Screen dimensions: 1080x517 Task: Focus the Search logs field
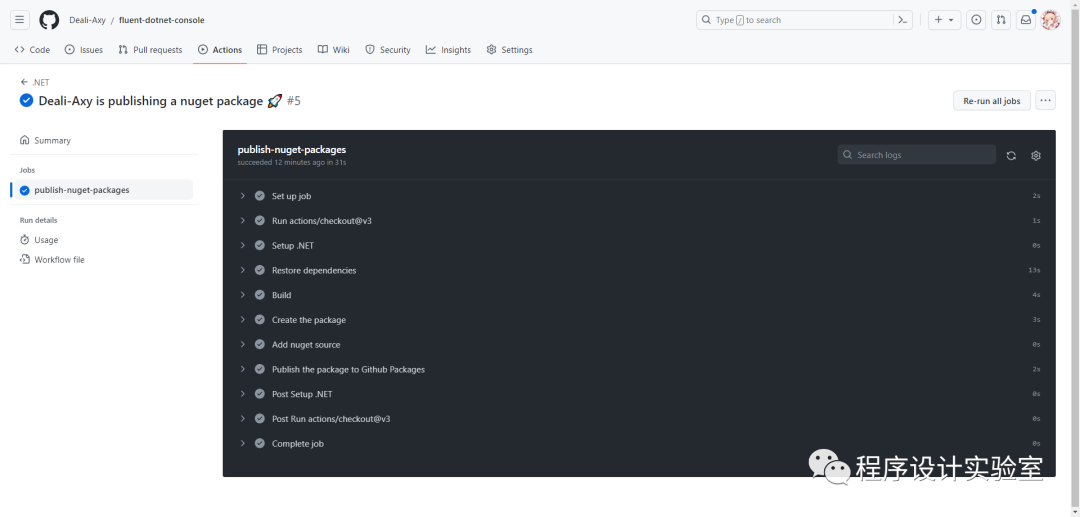tap(917, 155)
